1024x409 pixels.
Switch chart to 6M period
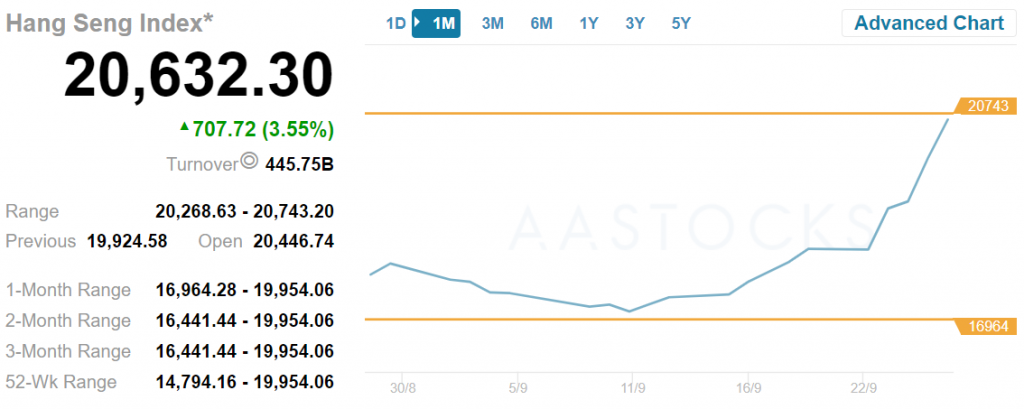tap(541, 23)
